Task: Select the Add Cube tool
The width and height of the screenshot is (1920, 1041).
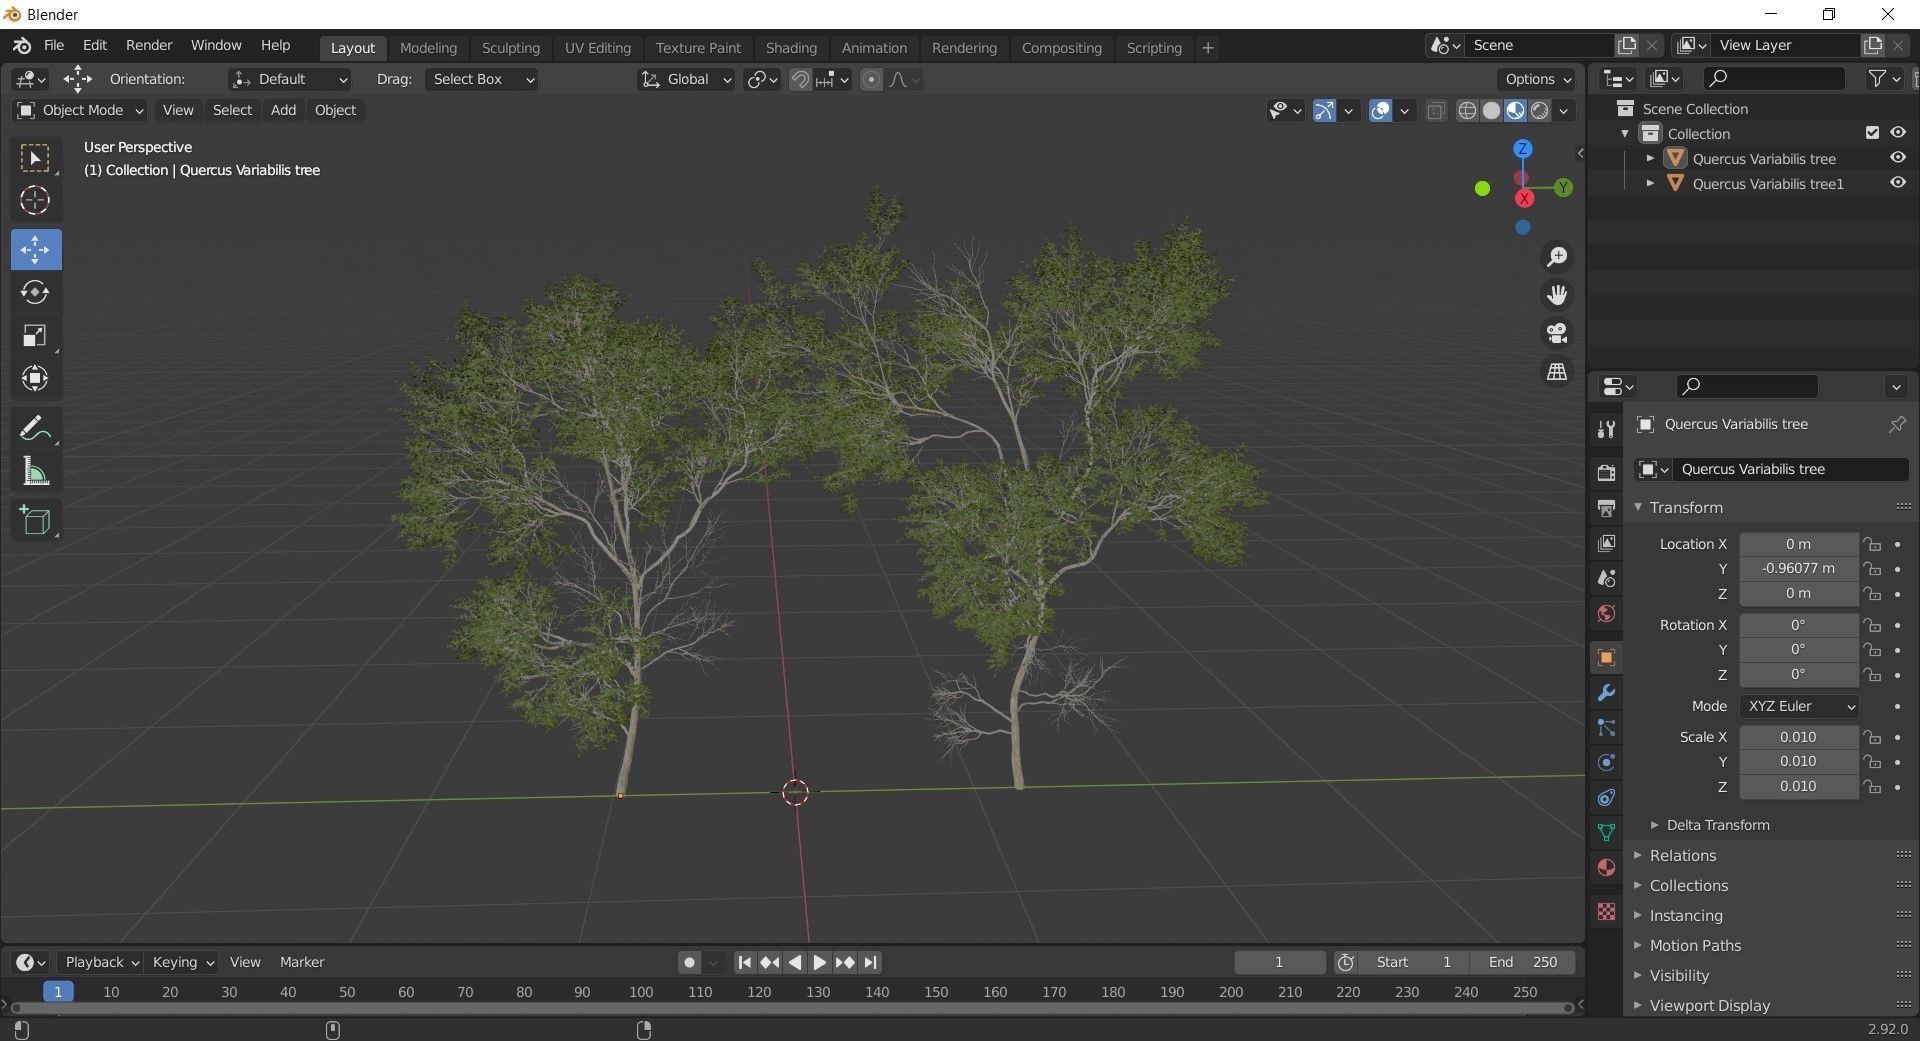Action: pyautogui.click(x=35, y=520)
